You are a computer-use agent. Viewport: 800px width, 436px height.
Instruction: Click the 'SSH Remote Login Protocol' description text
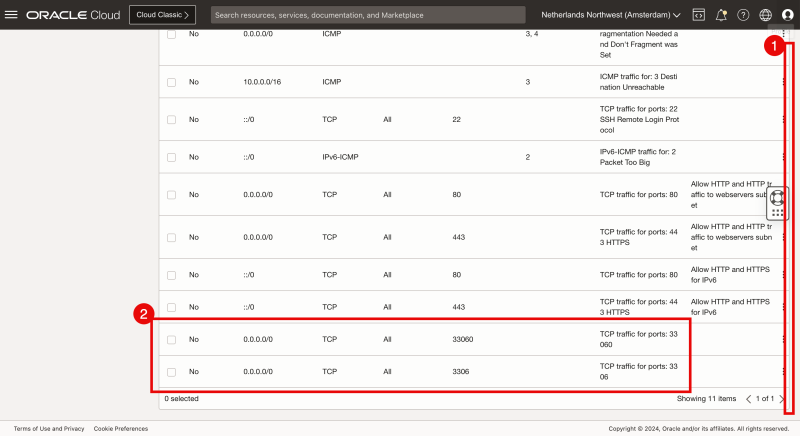(x=639, y=125)
